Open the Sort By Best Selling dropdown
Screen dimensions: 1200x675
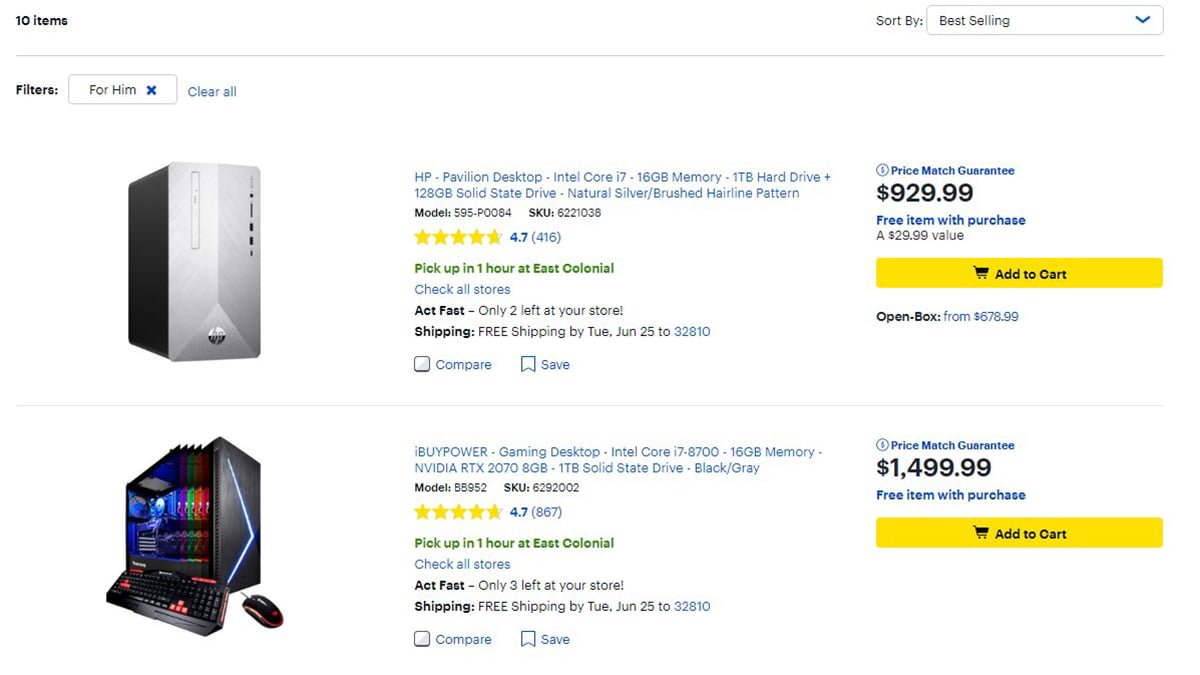click(1044, 20)
